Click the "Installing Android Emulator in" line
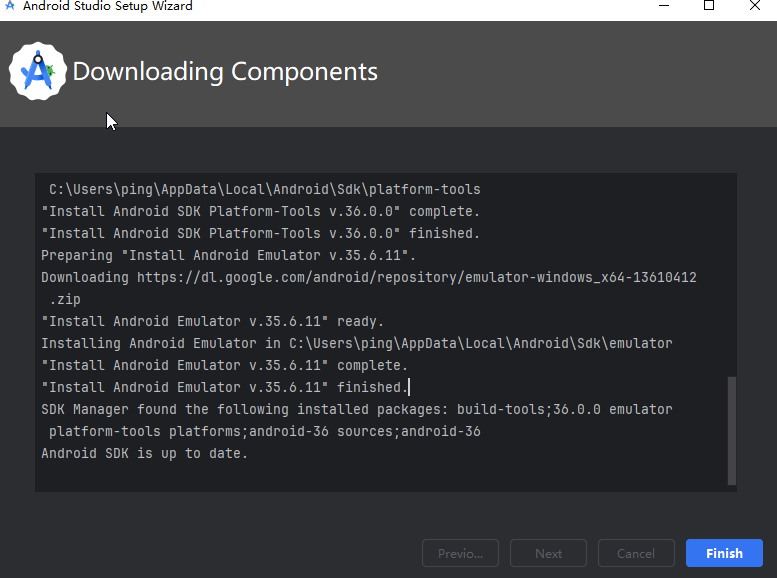777x578 pixels. [357, 343]
